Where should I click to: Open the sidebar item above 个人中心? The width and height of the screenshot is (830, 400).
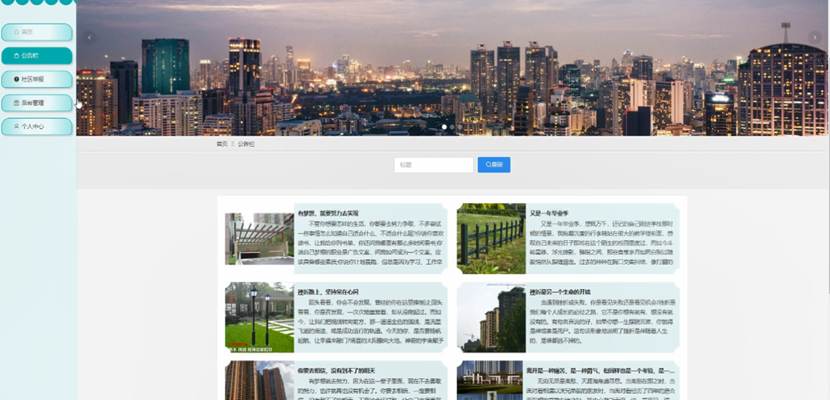tap(37, 103)
